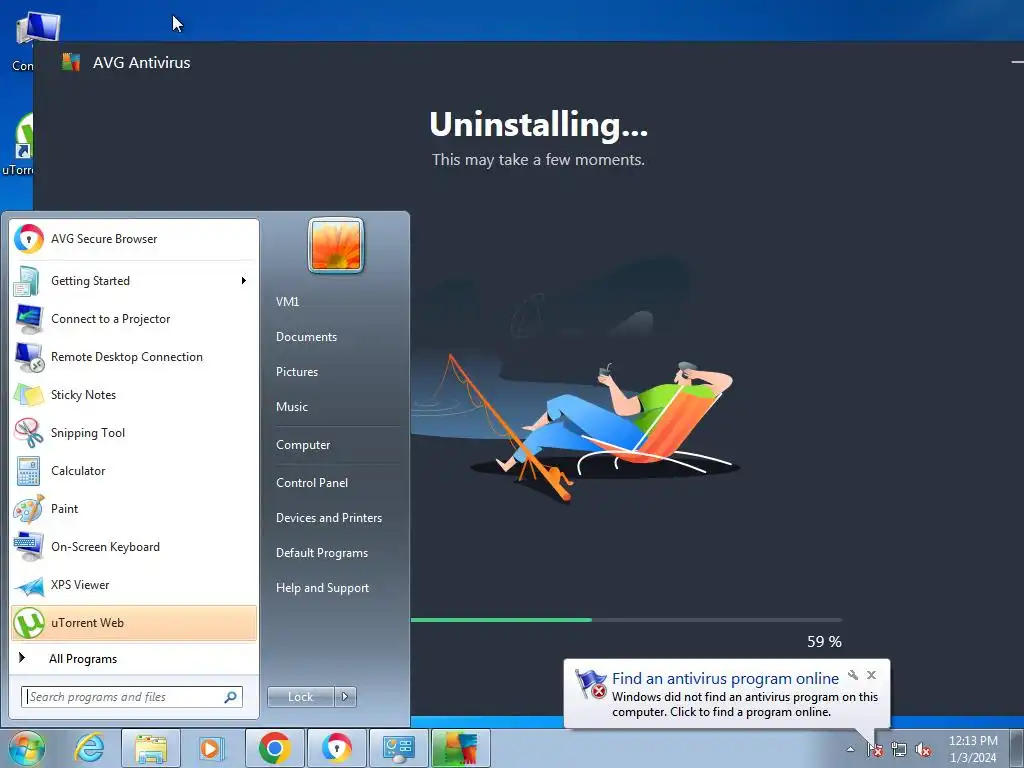Click the user account picture in Start menu
The width and height of the screenshot is (1024, 768).
(x=336, y=246)
